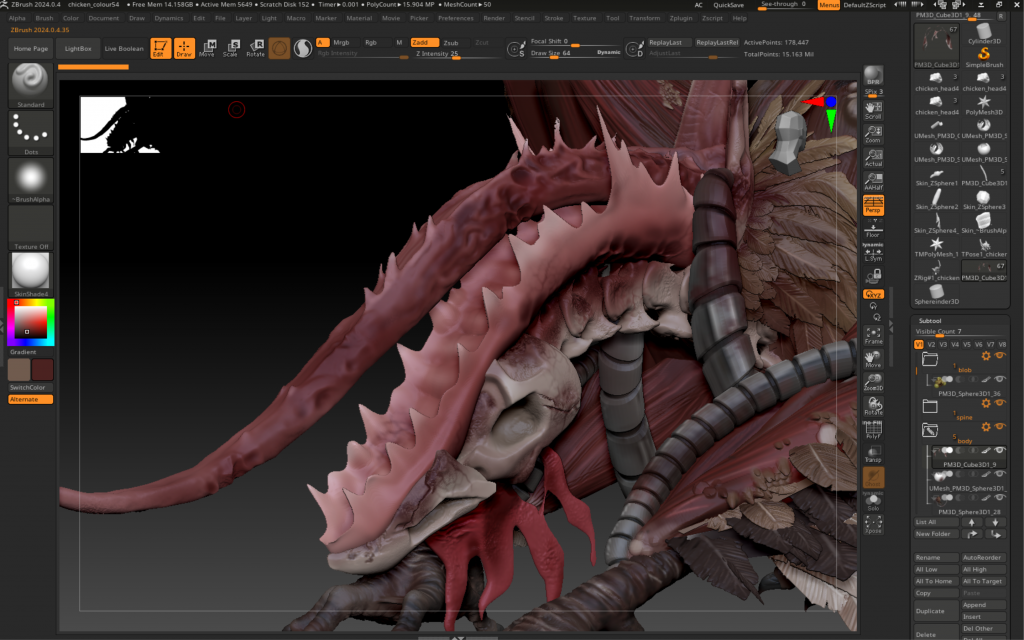Click the Frame view icon
Viewport: 1024px width, 640px height.
[873, 335]
